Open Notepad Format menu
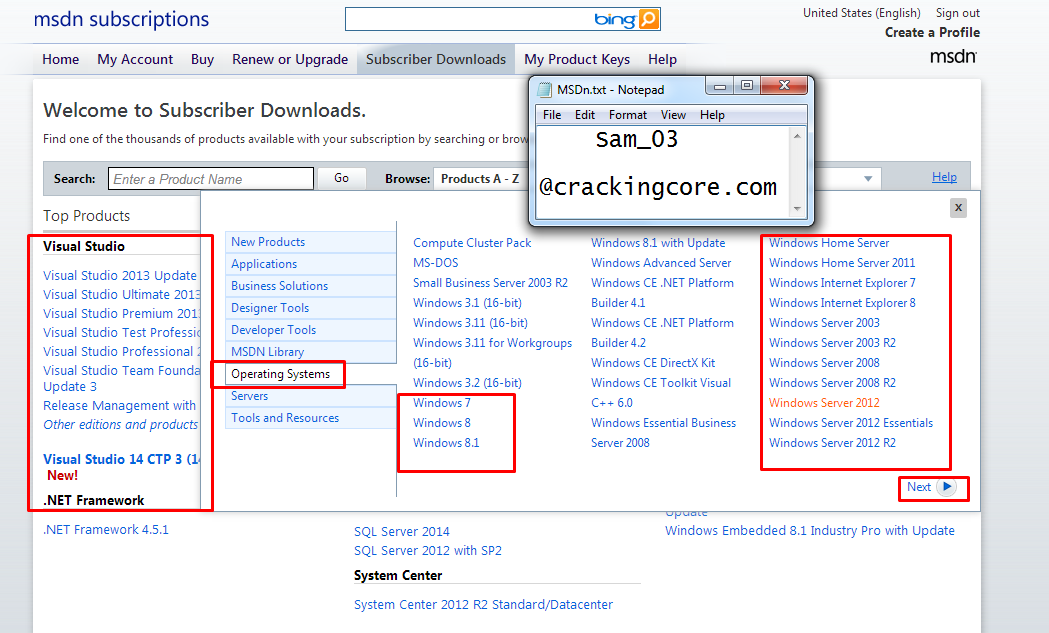Viewport: 1049px width, 633px height. click(628, 115)
